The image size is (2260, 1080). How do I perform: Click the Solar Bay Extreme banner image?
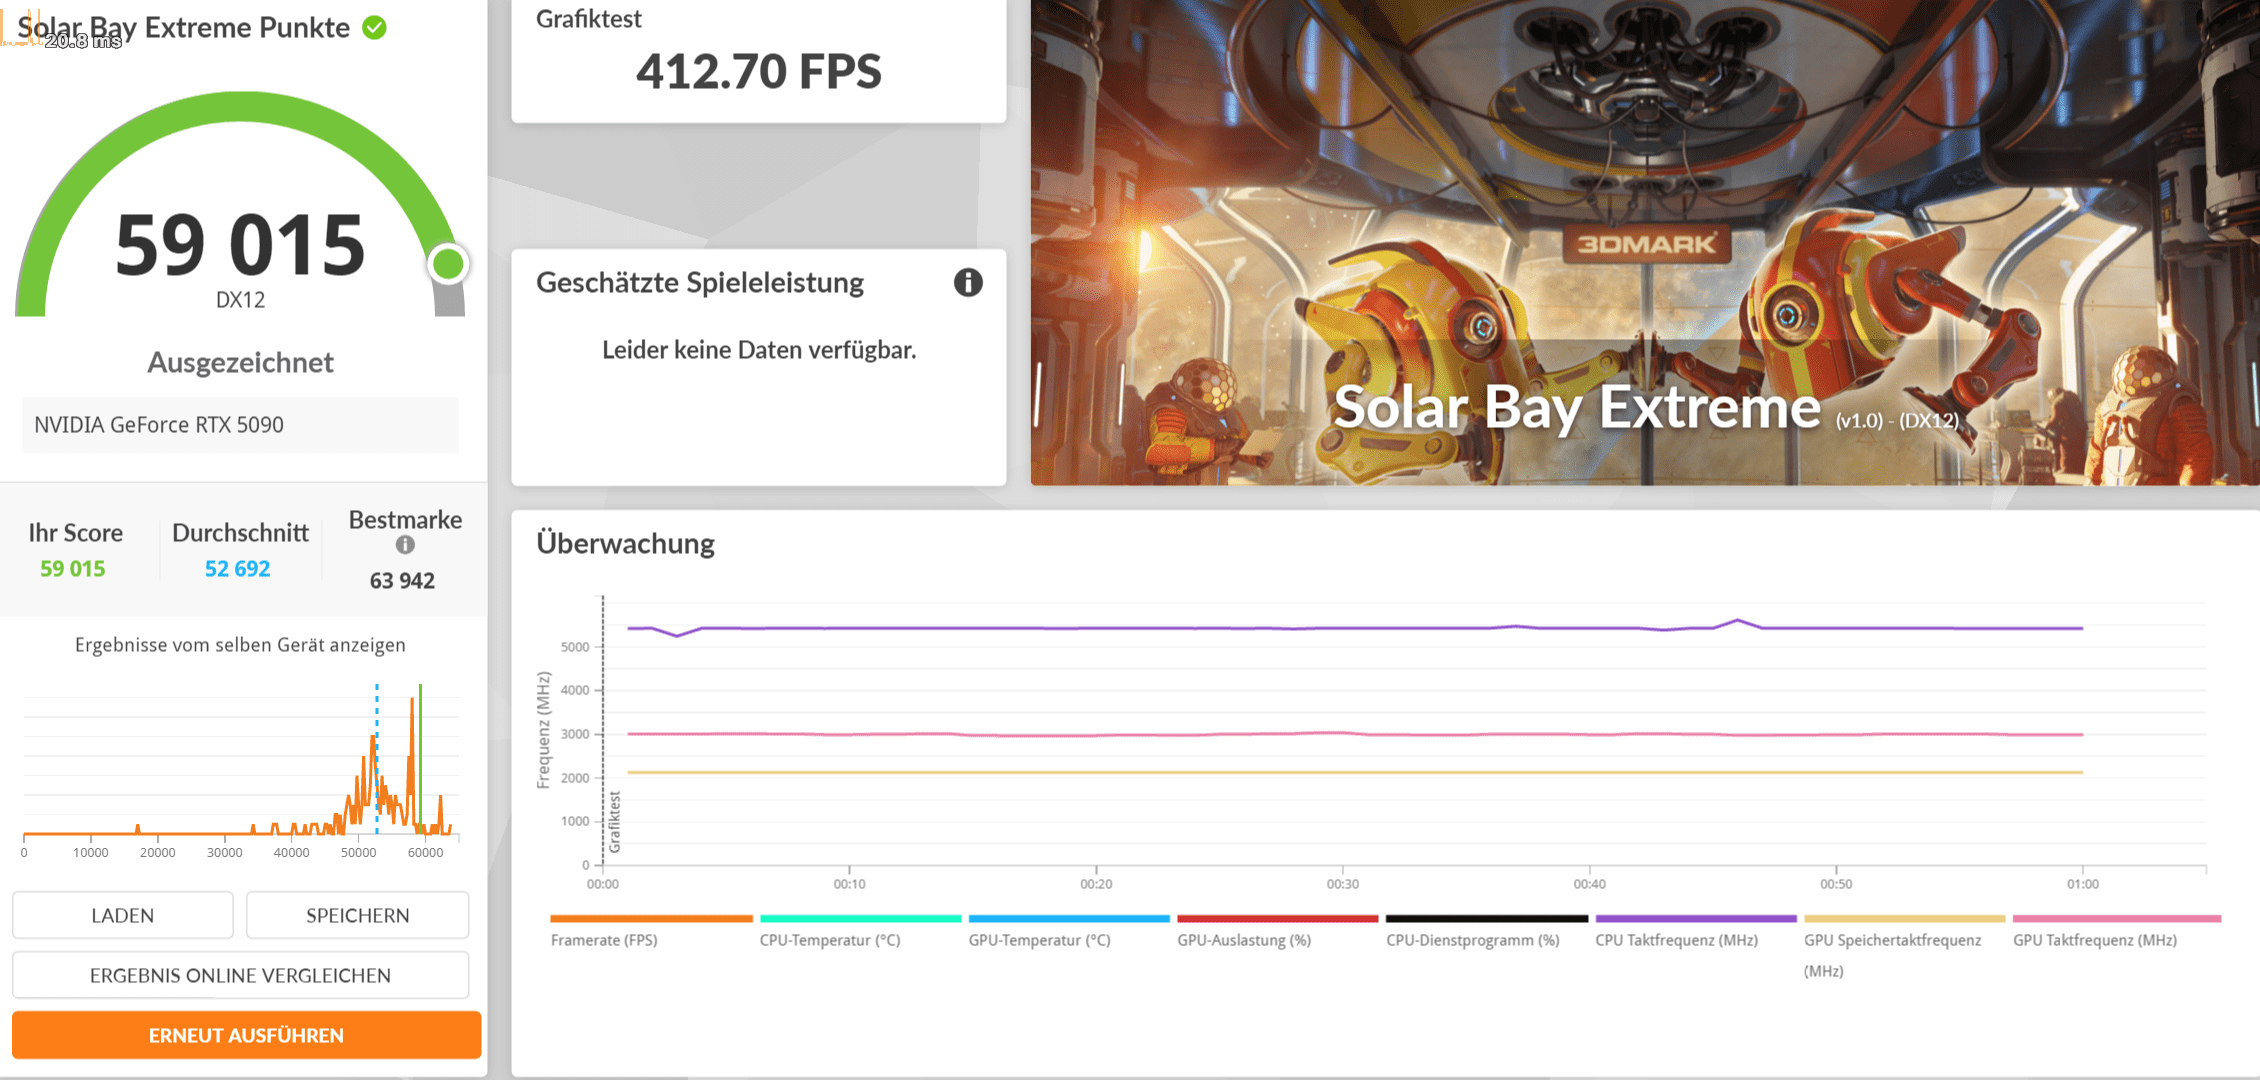point(1644,242)
